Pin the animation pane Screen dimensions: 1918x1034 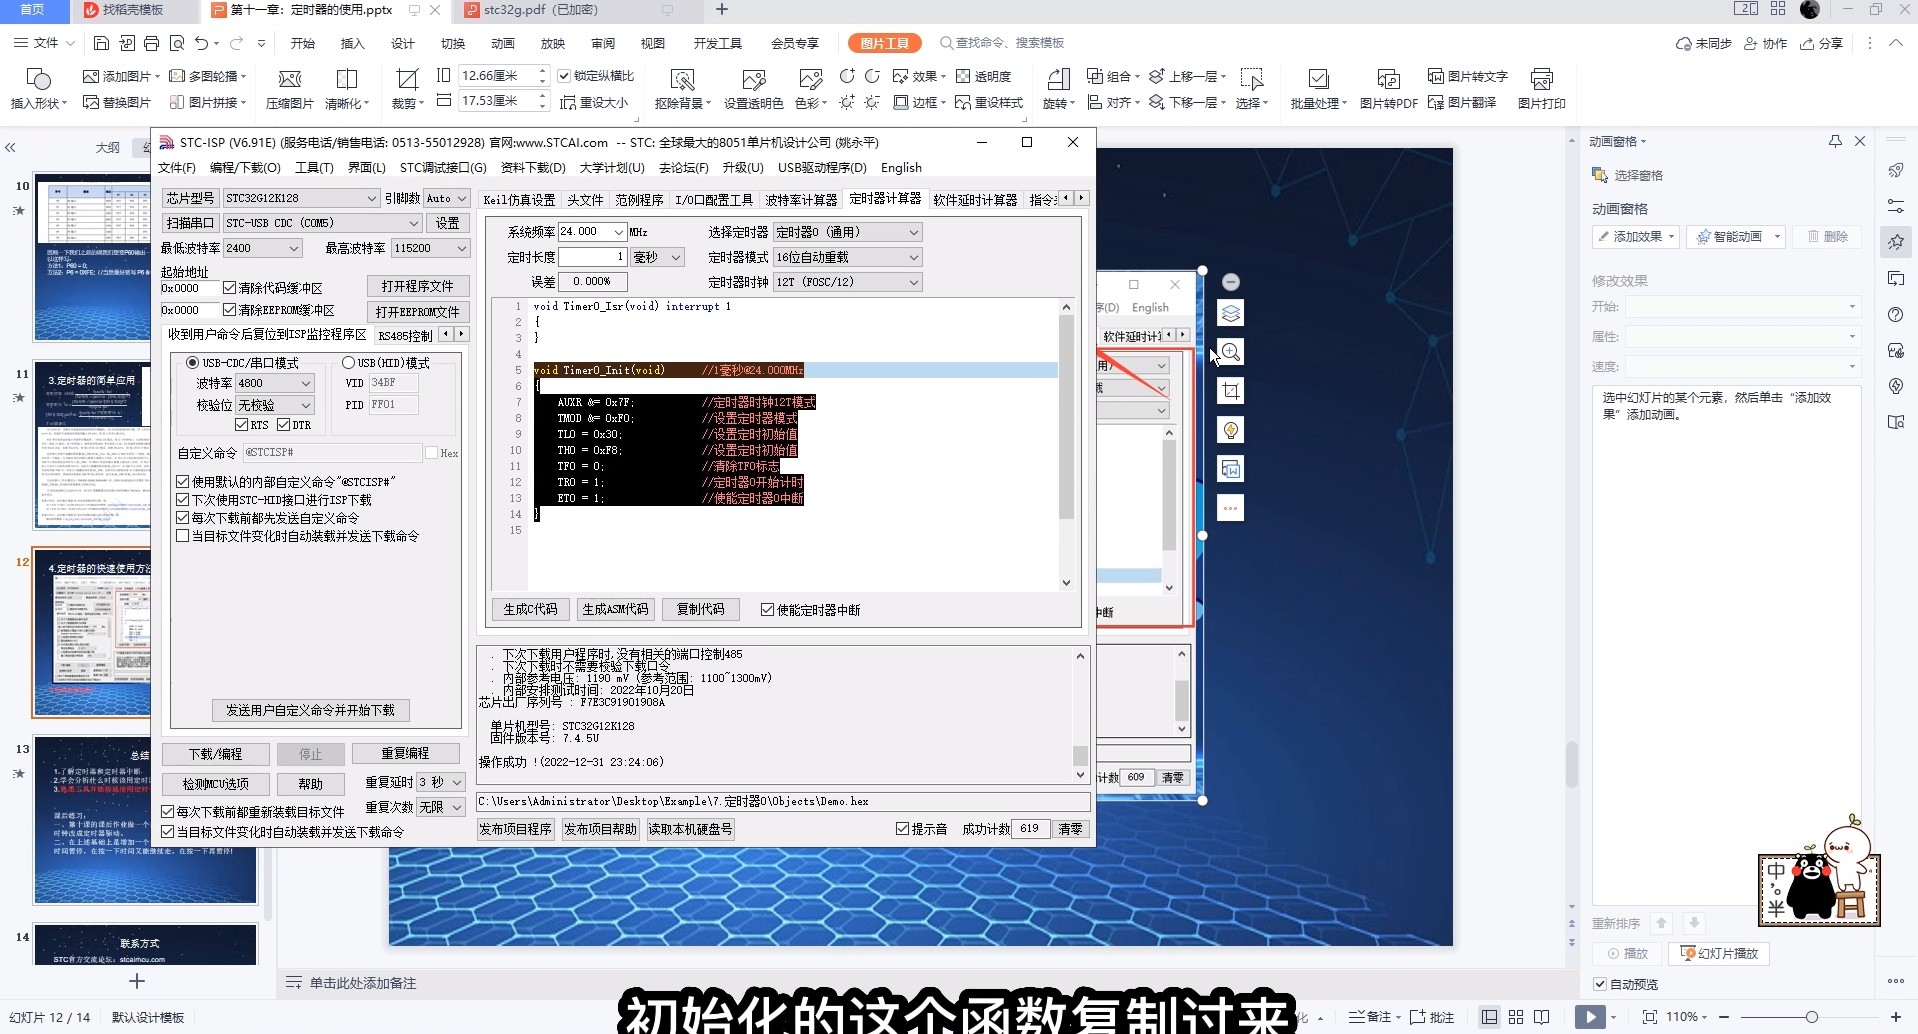pos(1835,141)
